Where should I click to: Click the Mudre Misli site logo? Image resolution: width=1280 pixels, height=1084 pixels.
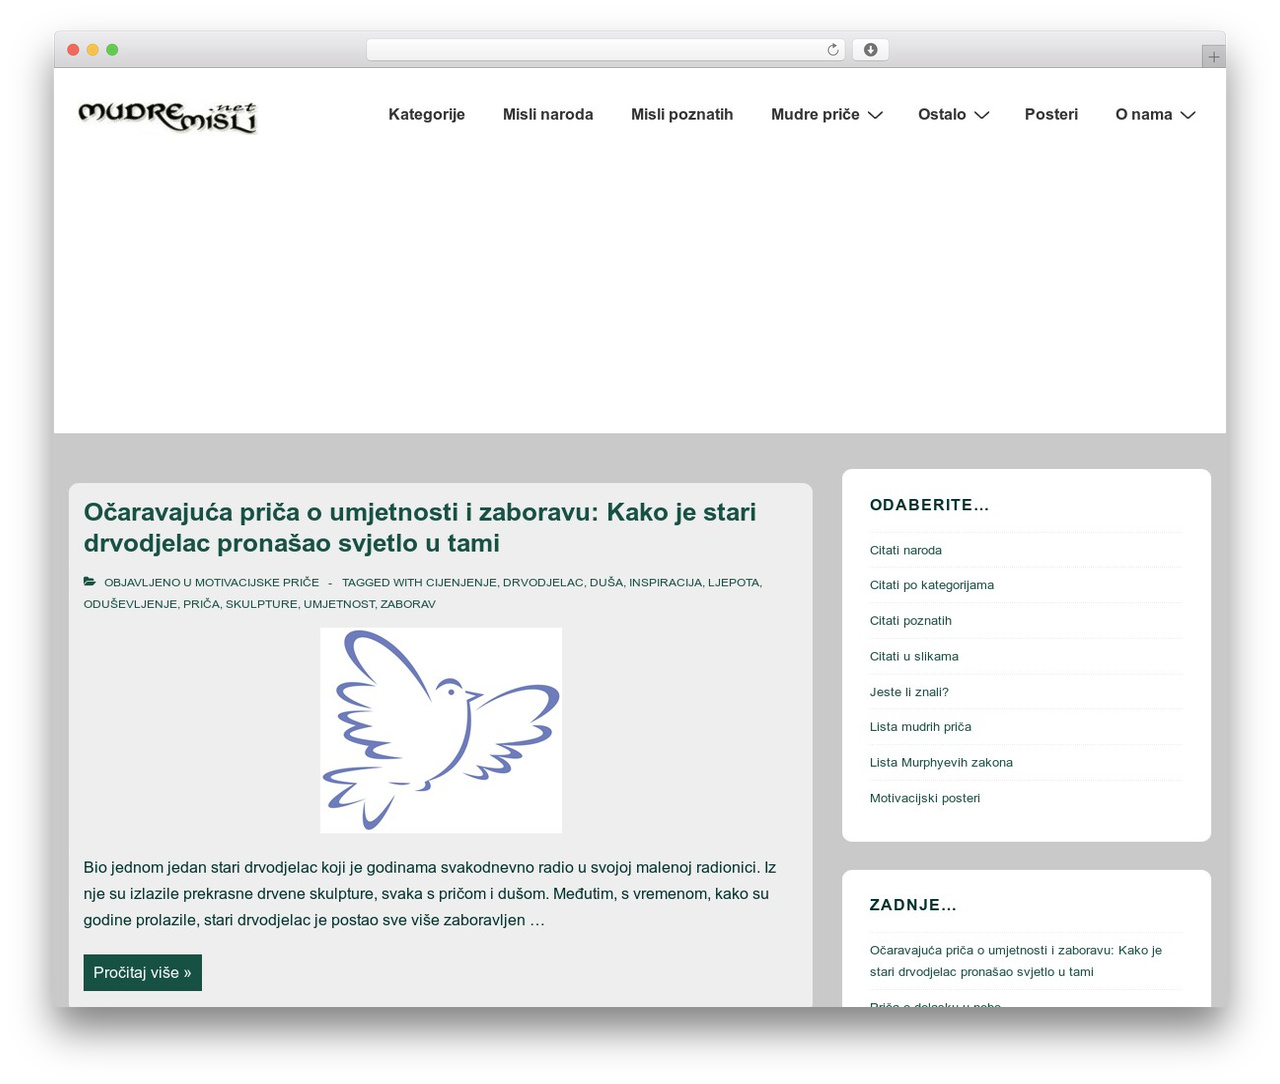coord(167,117)
